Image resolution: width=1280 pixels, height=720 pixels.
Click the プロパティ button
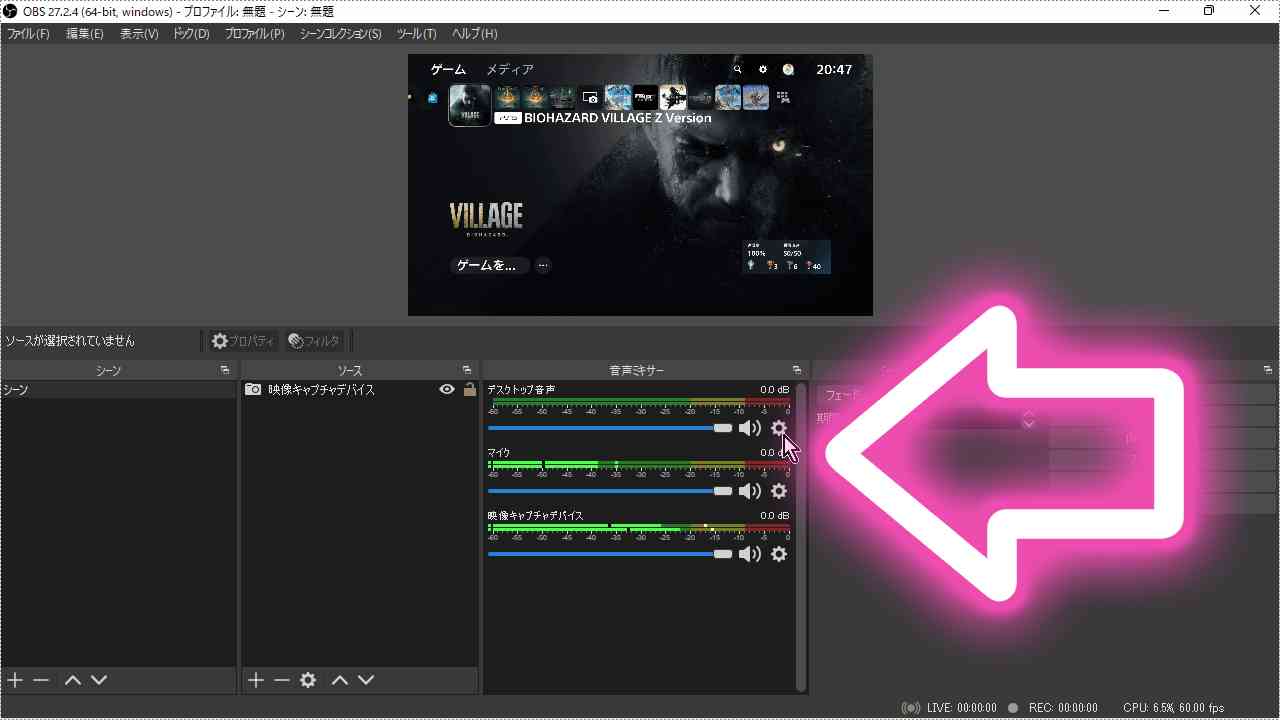(x=242, y=341)
